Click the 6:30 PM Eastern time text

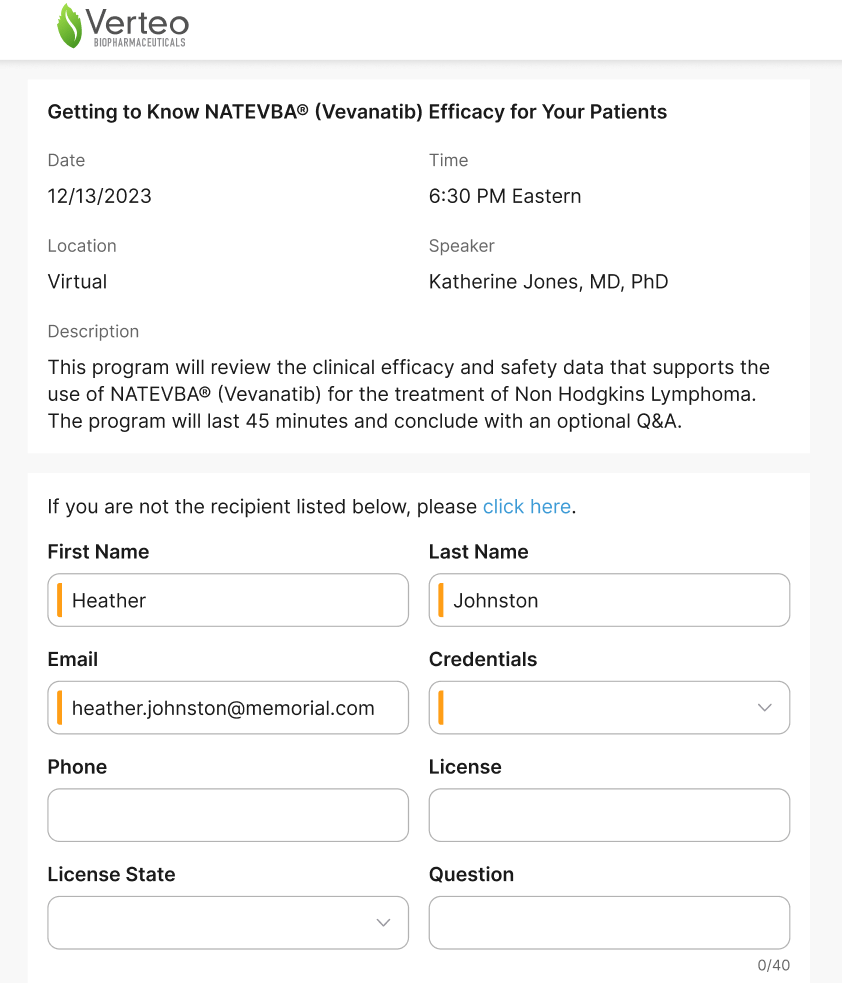point(505,196)
